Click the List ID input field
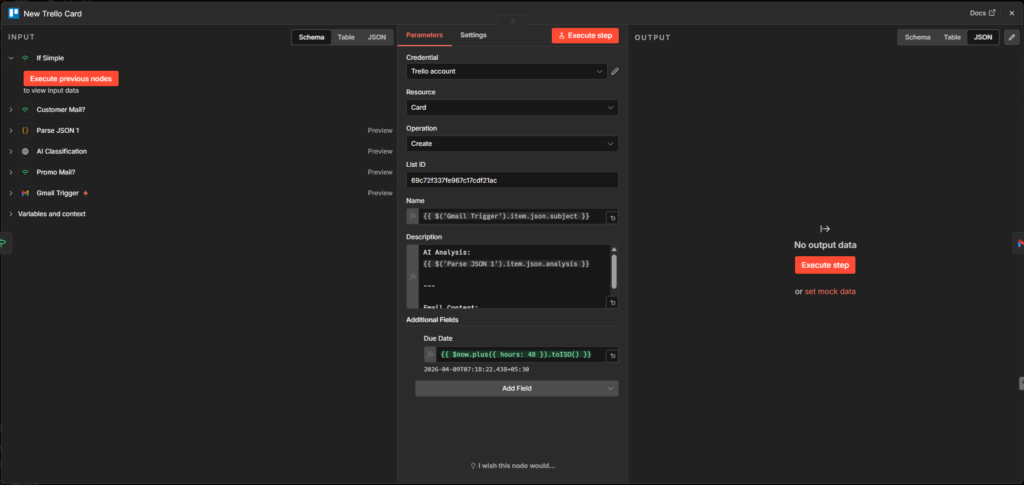The width and height of the screenshot is (1024, 485). [512, 180]
